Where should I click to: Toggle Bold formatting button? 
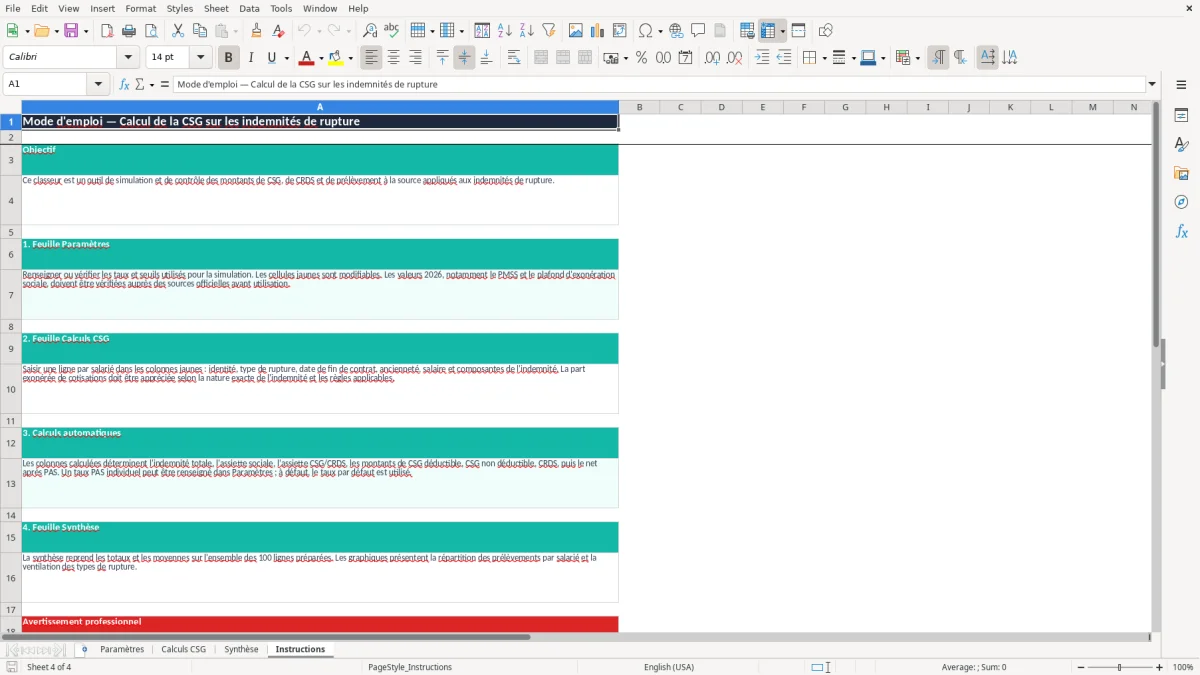click(x=229, y=58)
